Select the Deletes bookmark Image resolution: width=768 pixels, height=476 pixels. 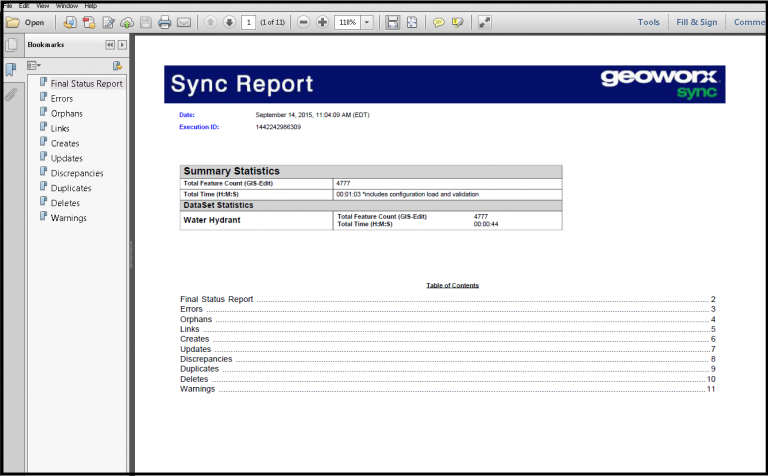[x=65, y=203]
